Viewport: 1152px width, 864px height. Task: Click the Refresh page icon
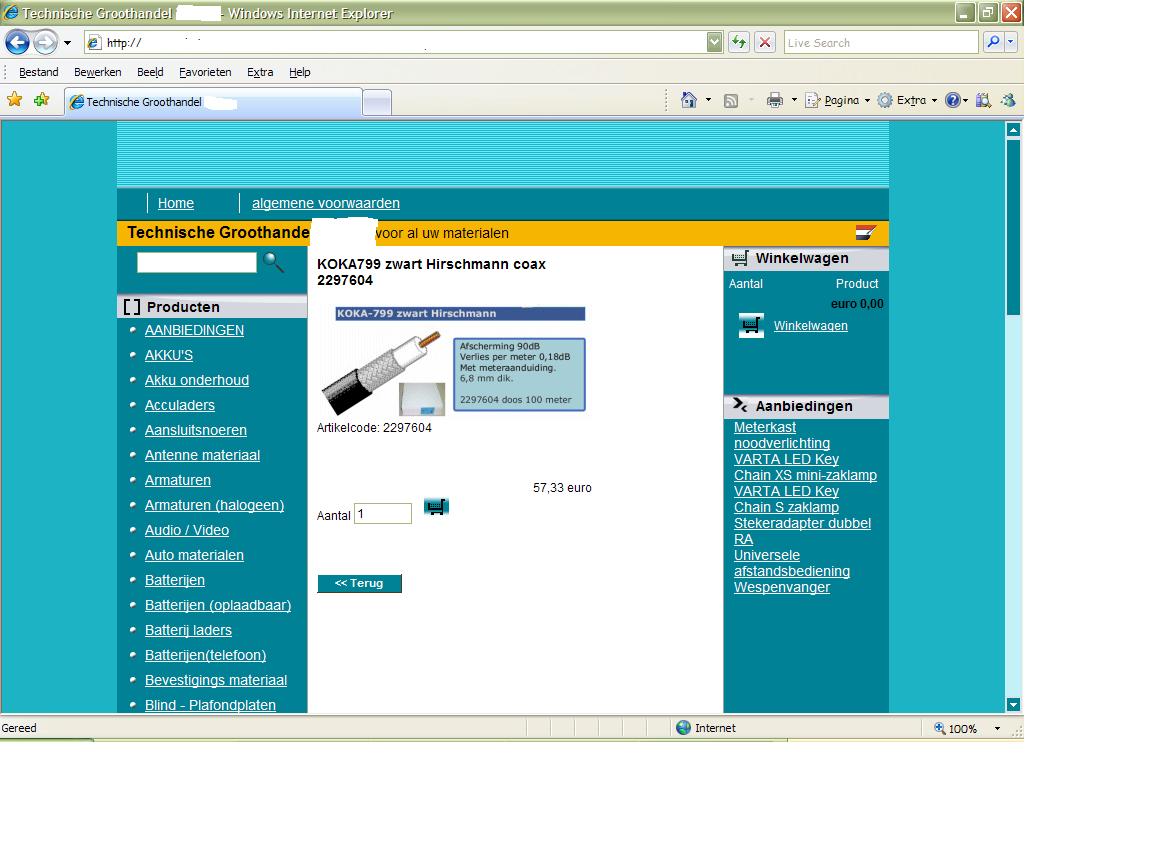(x=739, y=43)
